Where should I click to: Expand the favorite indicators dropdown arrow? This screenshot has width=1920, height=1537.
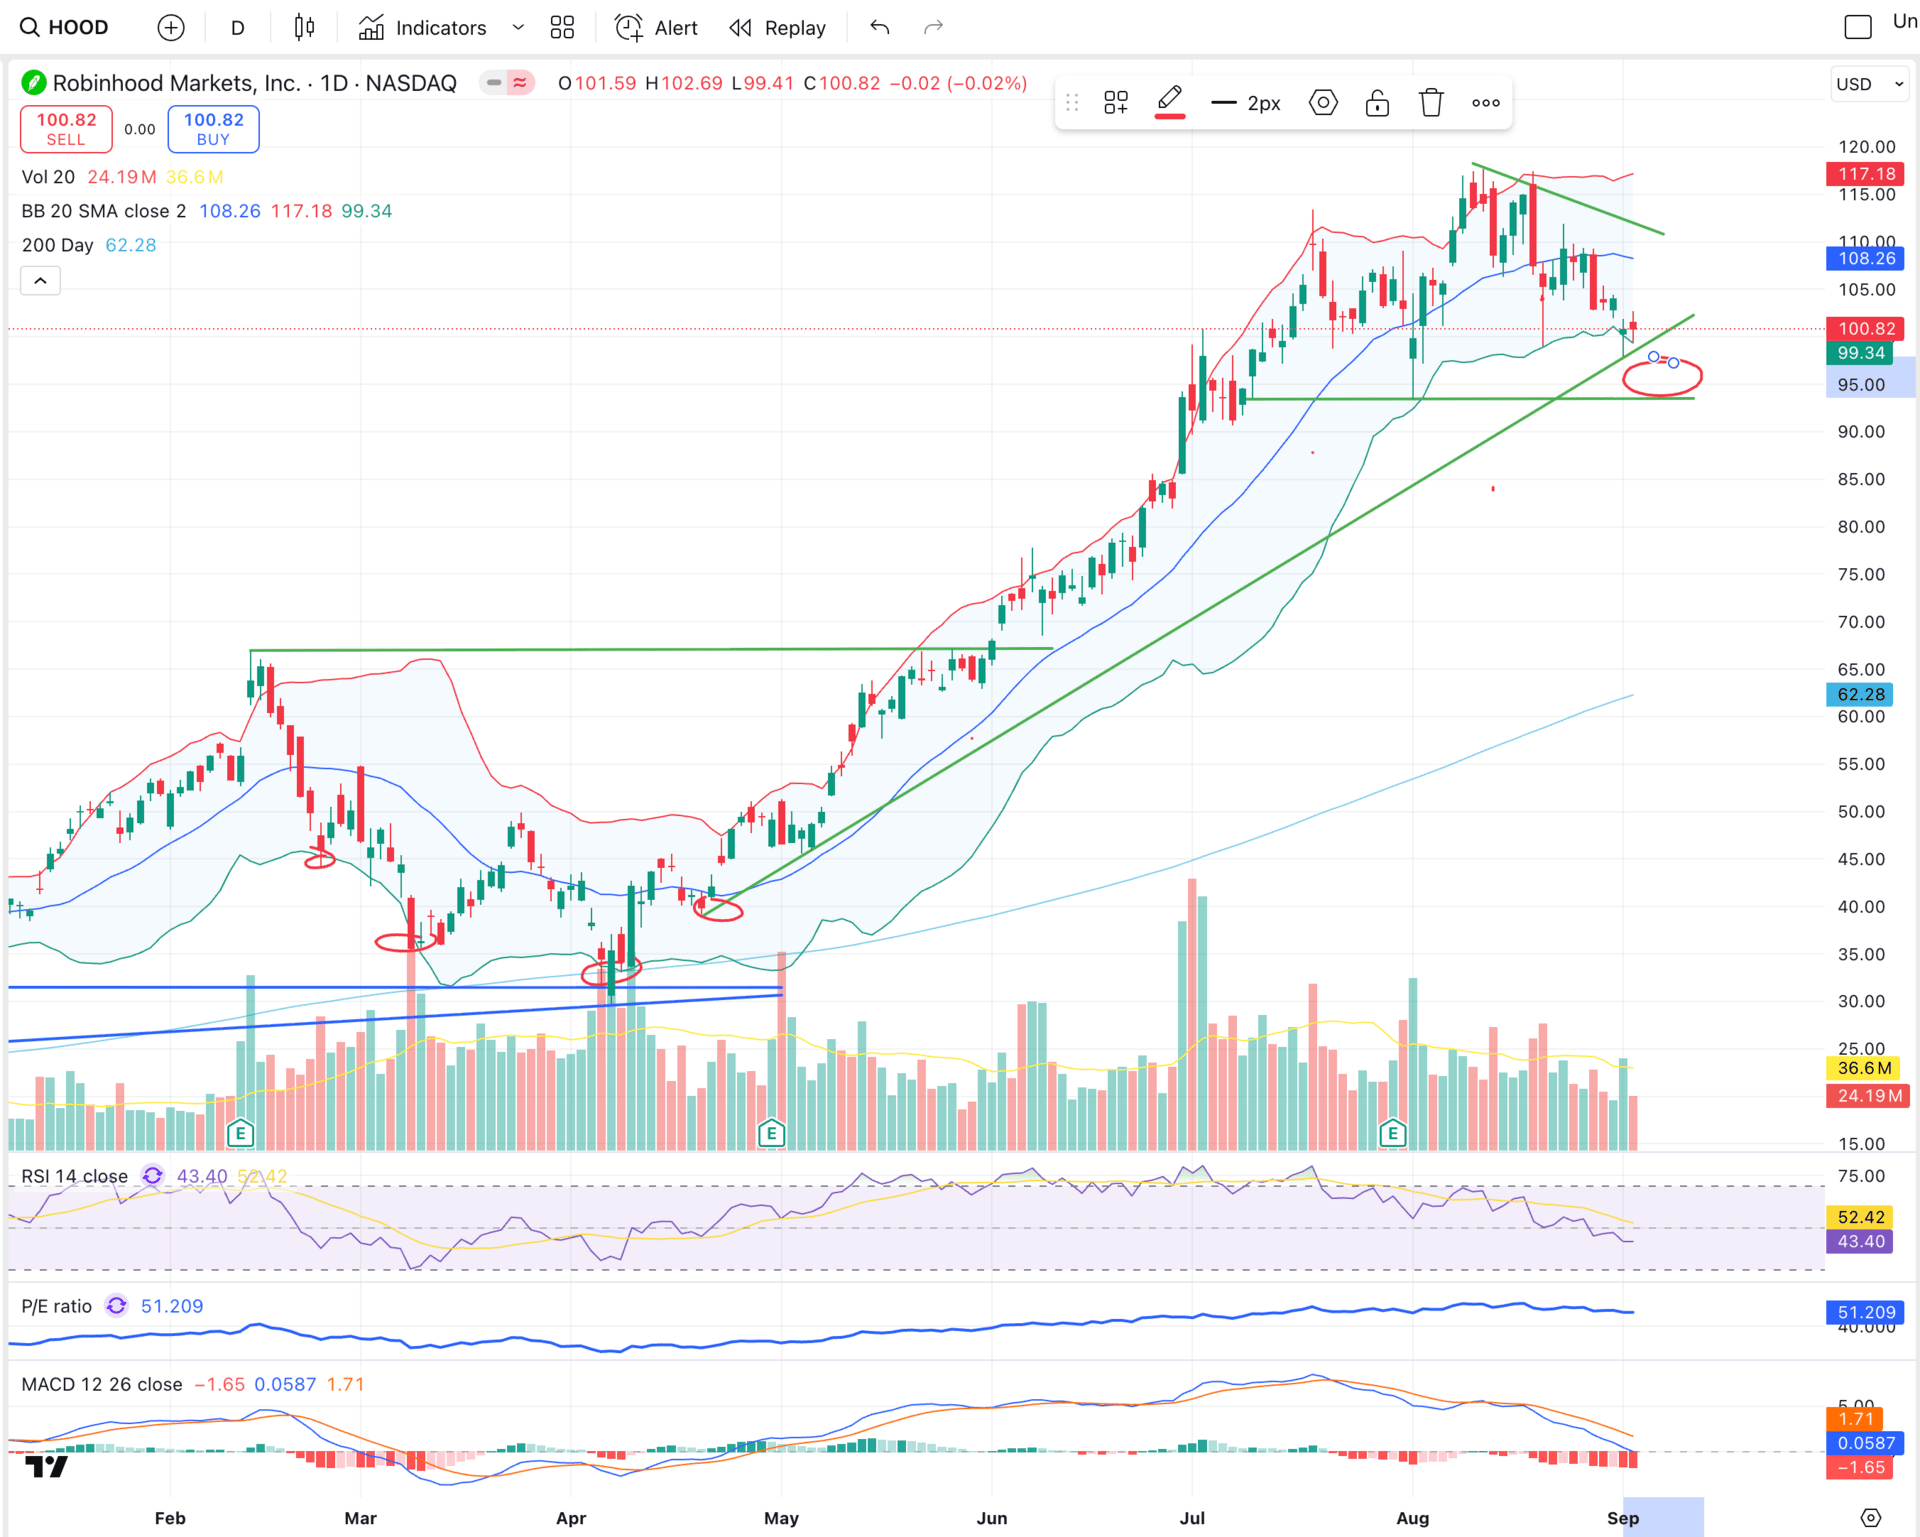pos(518,27)
